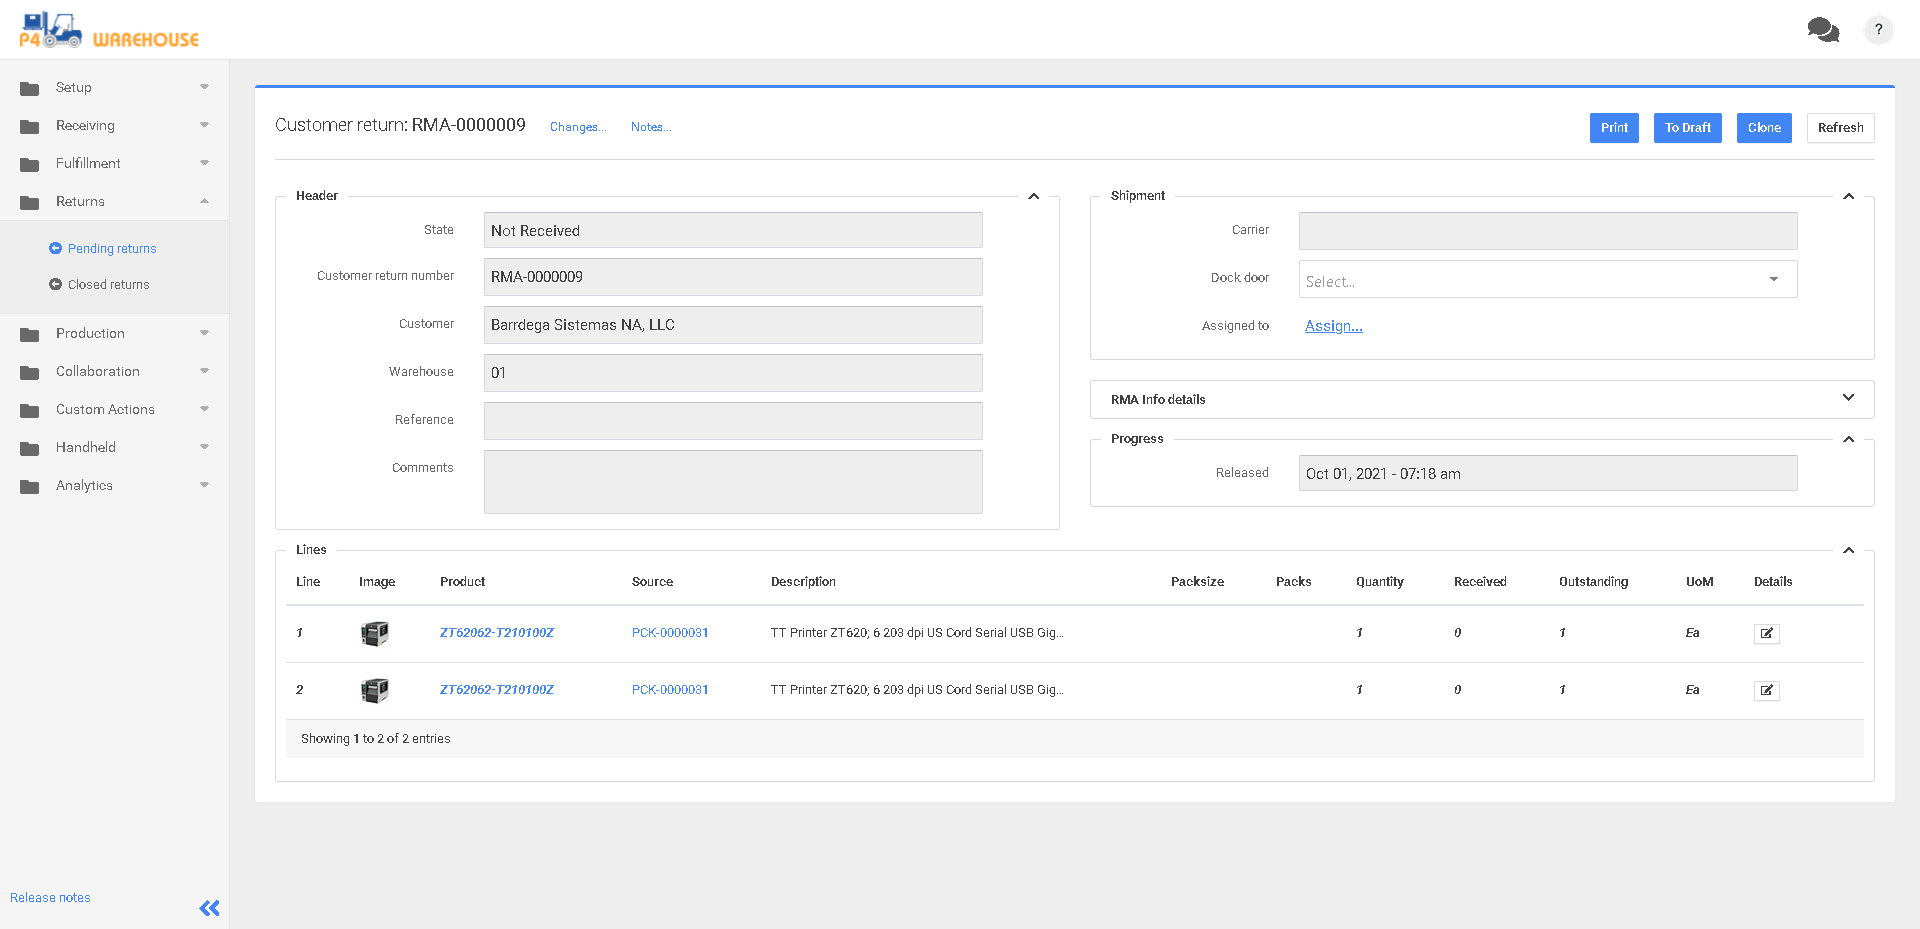Open details edit icon for line 2

1766,690
